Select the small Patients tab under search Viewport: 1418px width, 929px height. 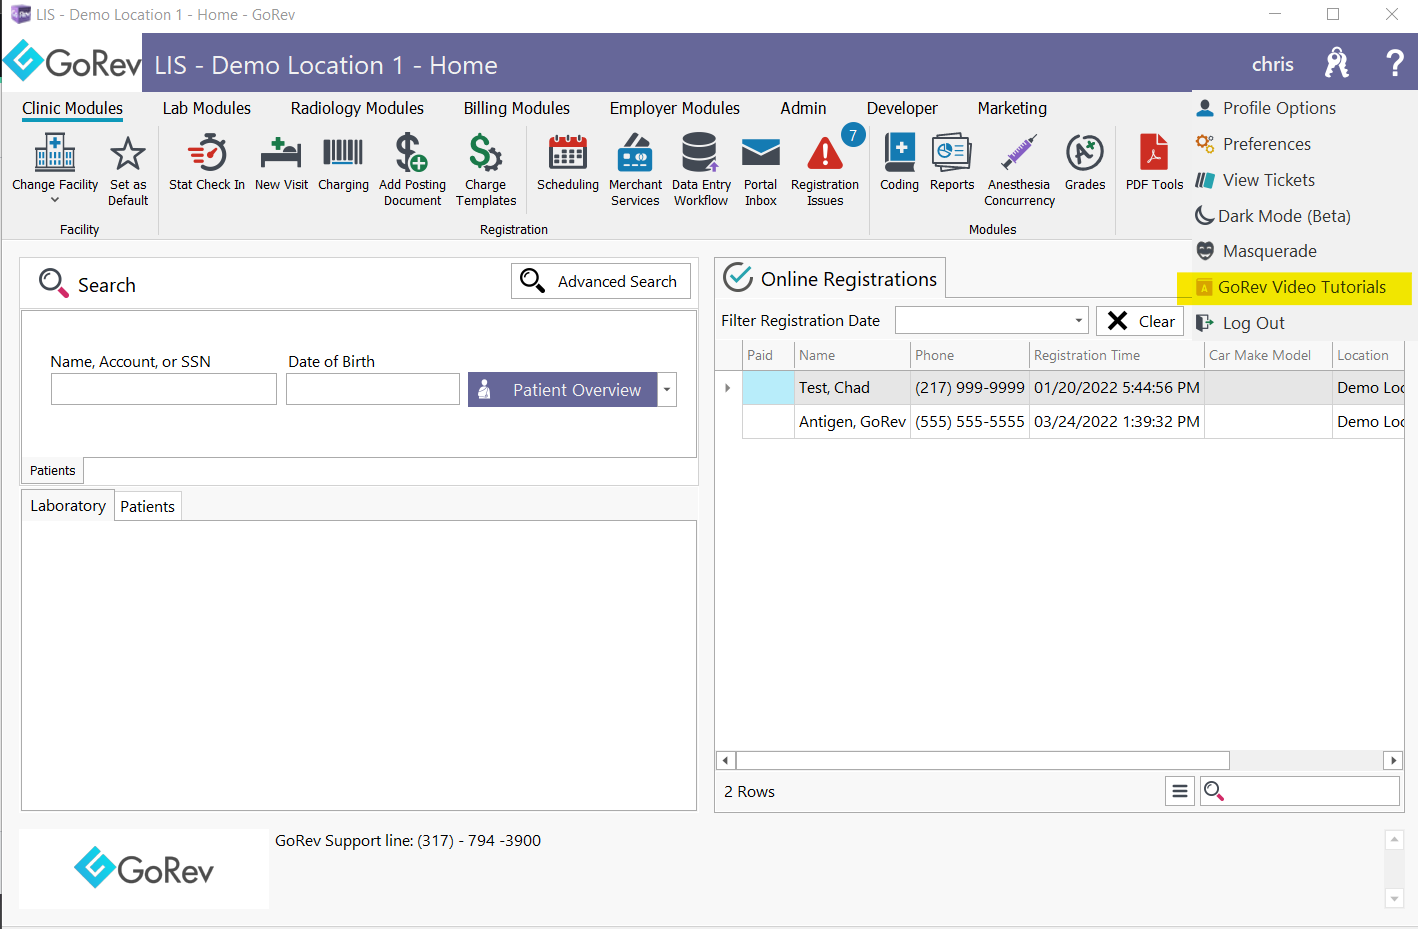point(52,470)
